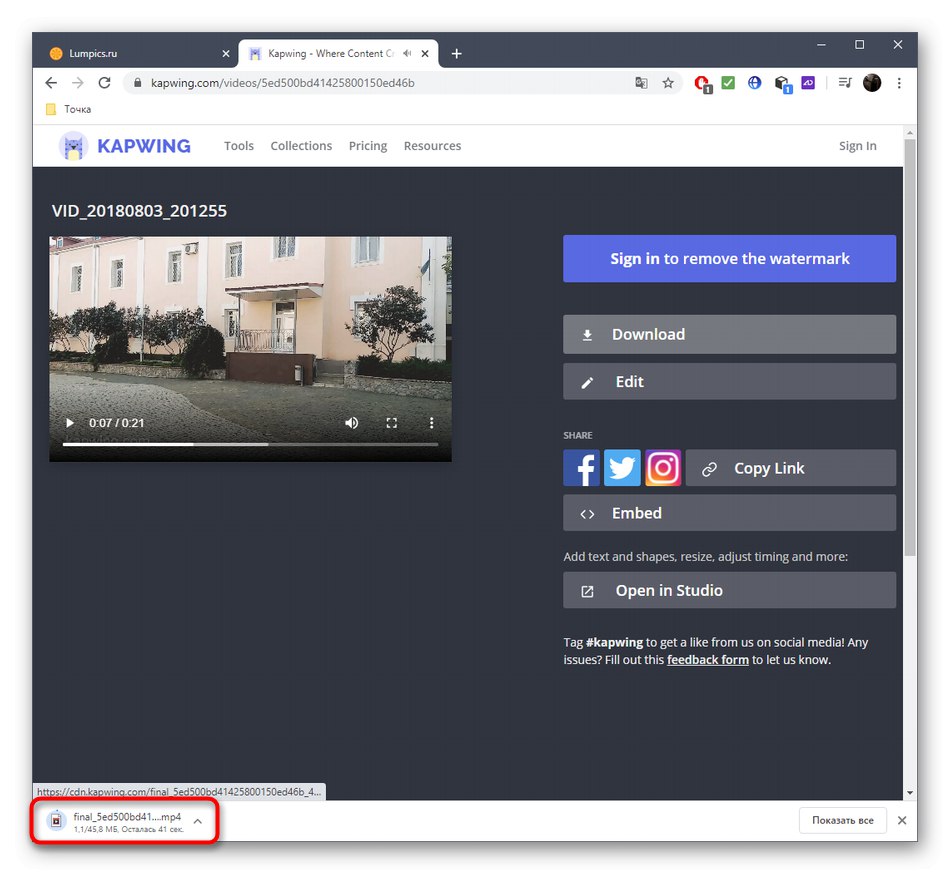Click the Edit button

click(x=729, y=382)
